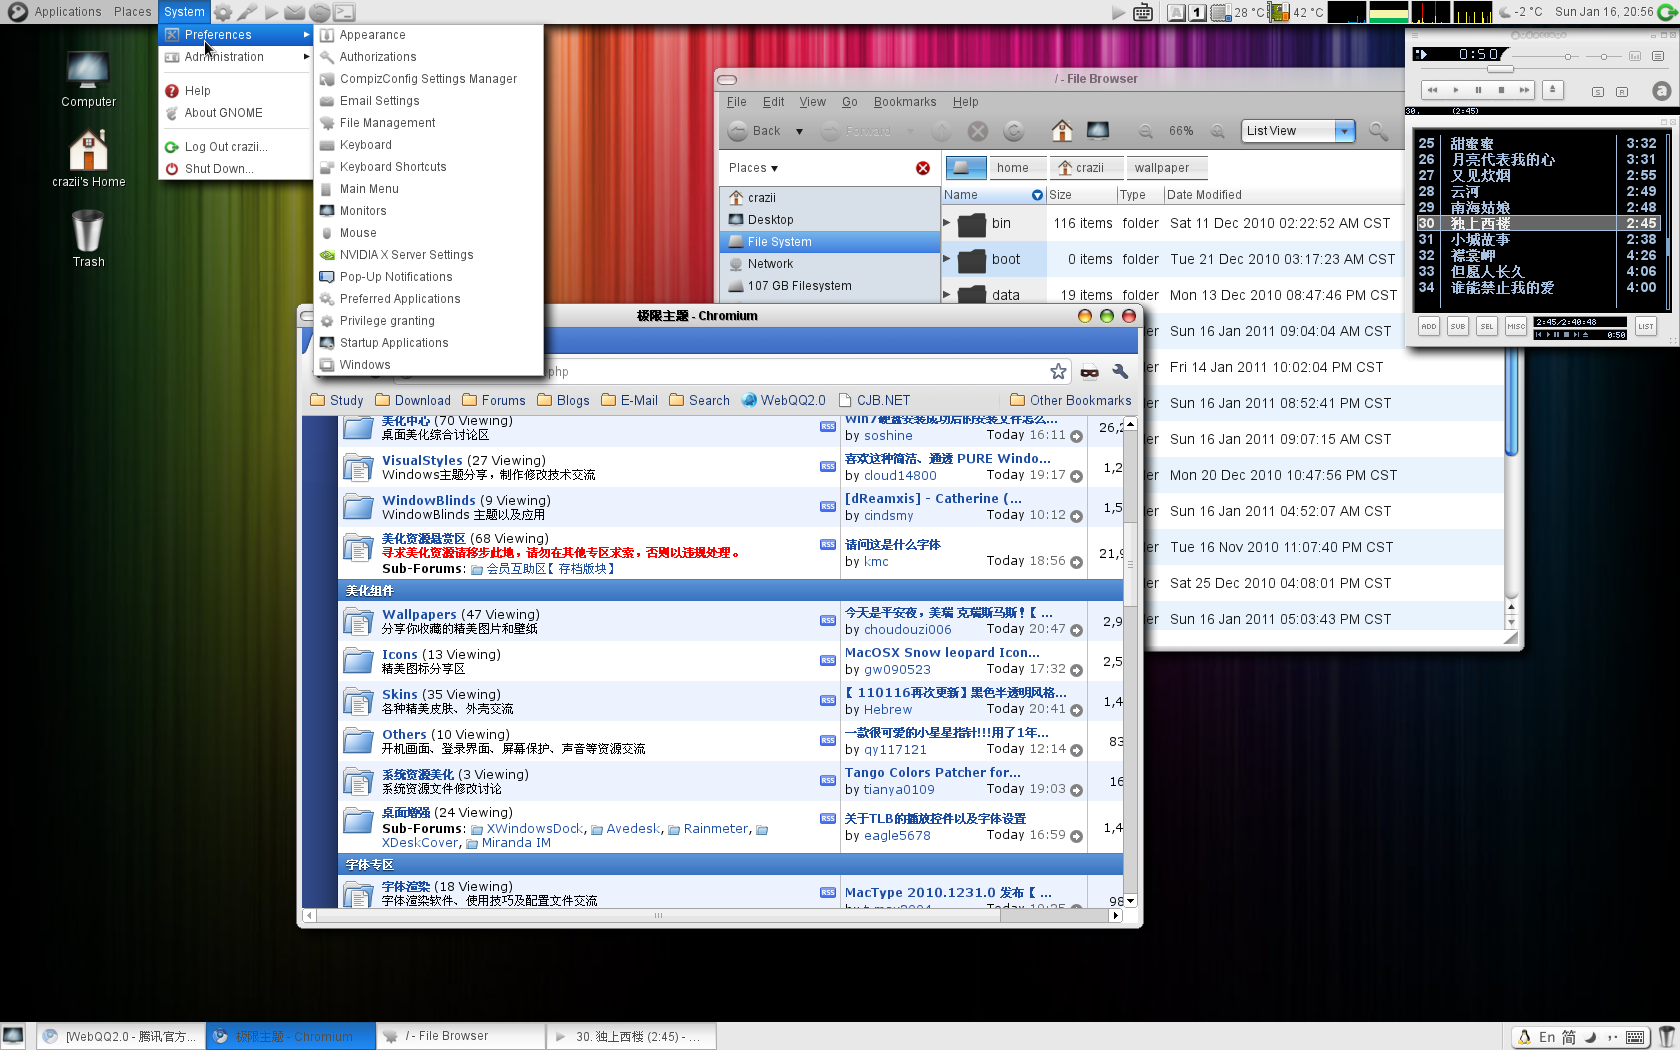Go to previous track in Audacious
1680x1050 pixels.
pyautogui.click(x=1432, y=90)
